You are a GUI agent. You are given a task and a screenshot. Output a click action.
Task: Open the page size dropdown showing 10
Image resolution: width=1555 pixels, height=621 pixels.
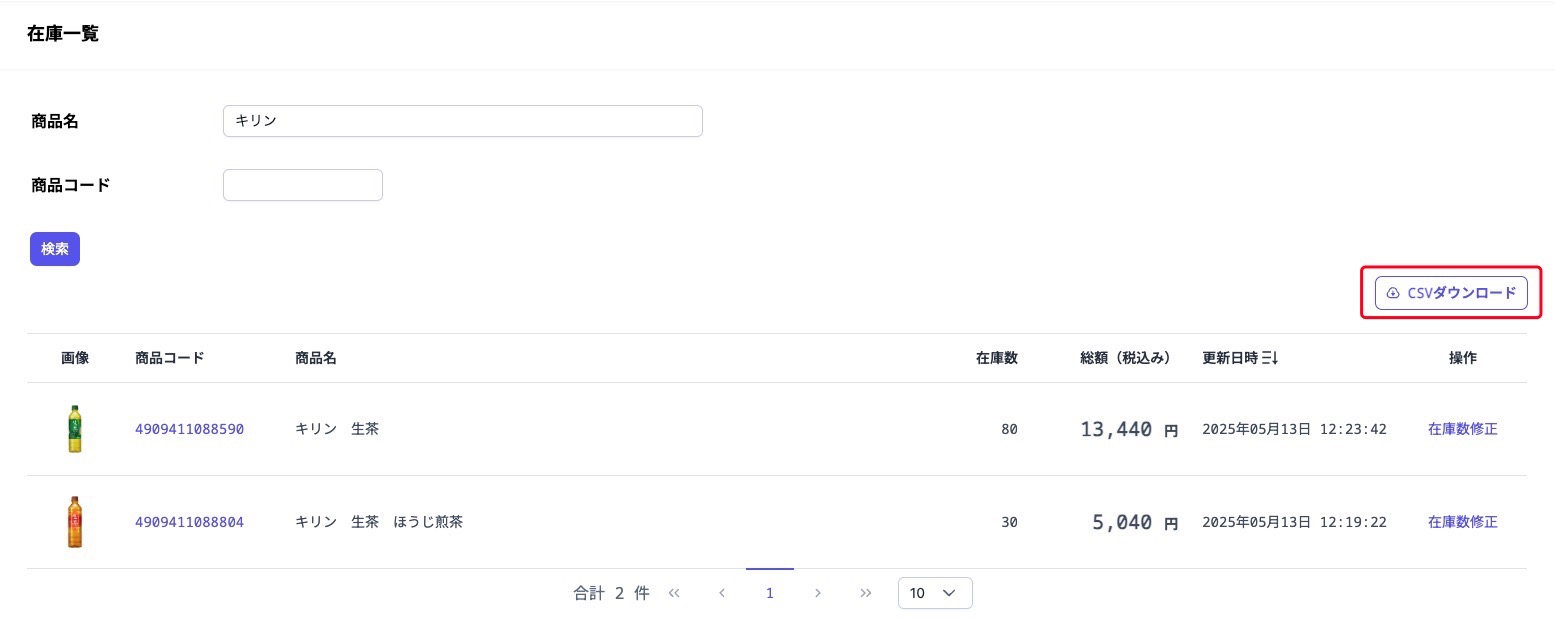pos(935,593)
